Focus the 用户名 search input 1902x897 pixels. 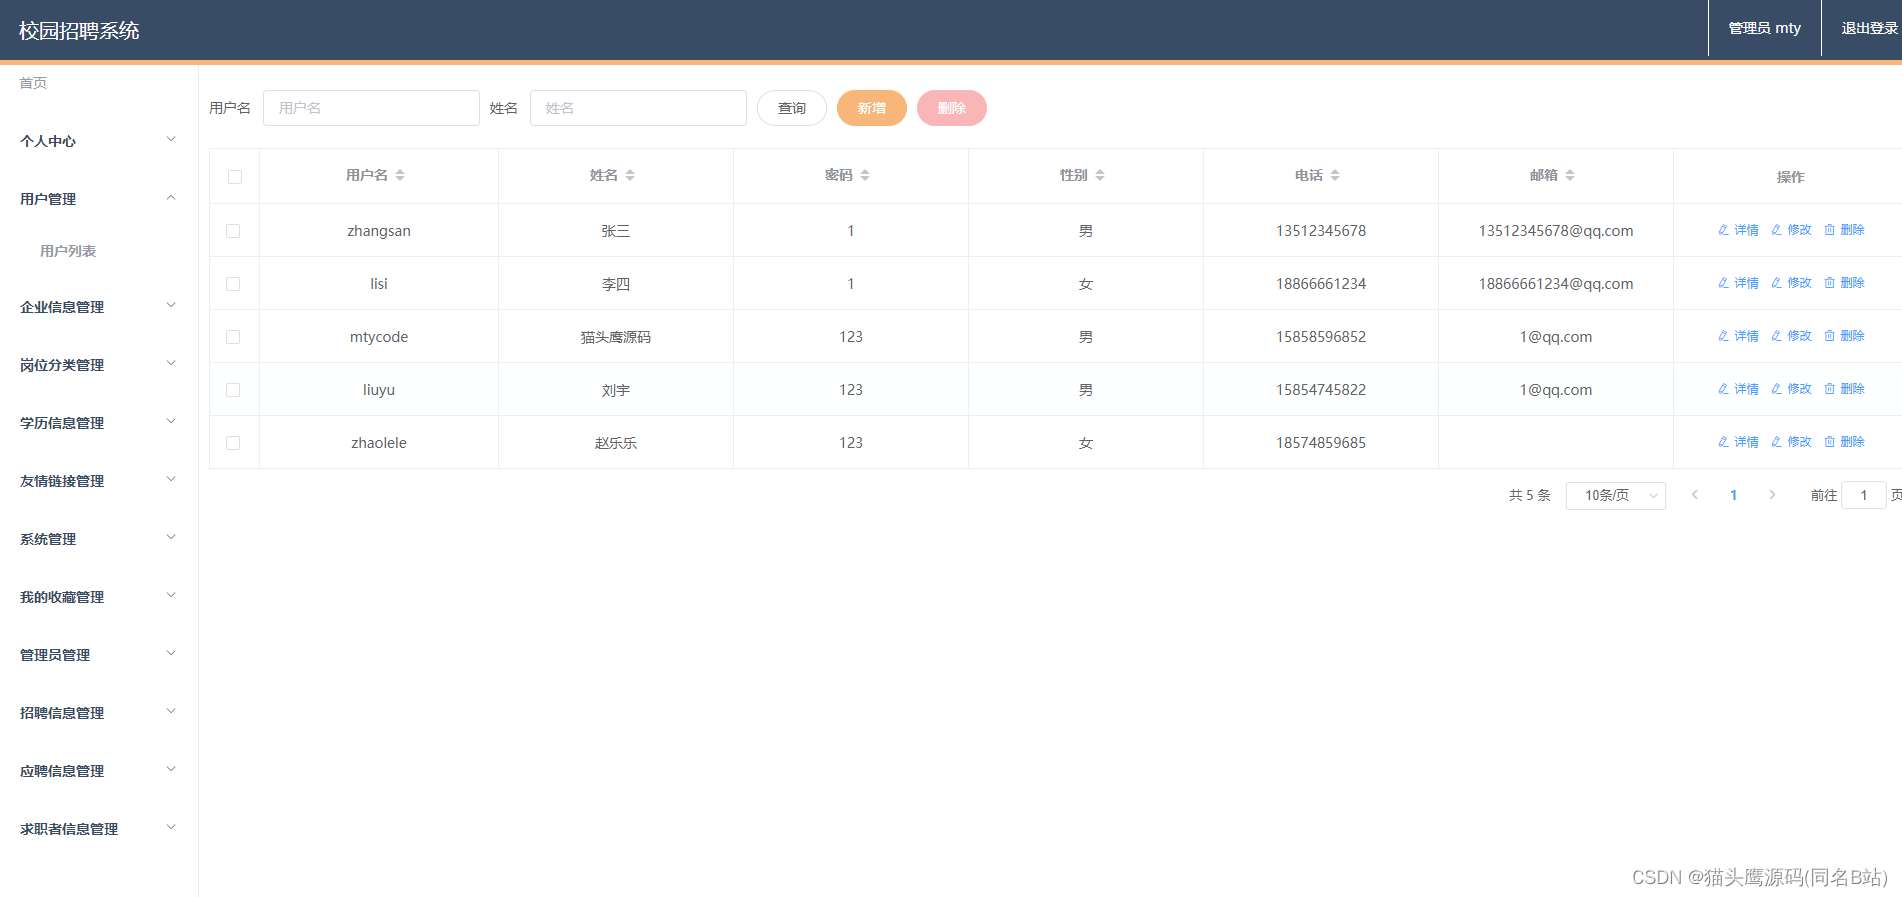click(371, 108)
